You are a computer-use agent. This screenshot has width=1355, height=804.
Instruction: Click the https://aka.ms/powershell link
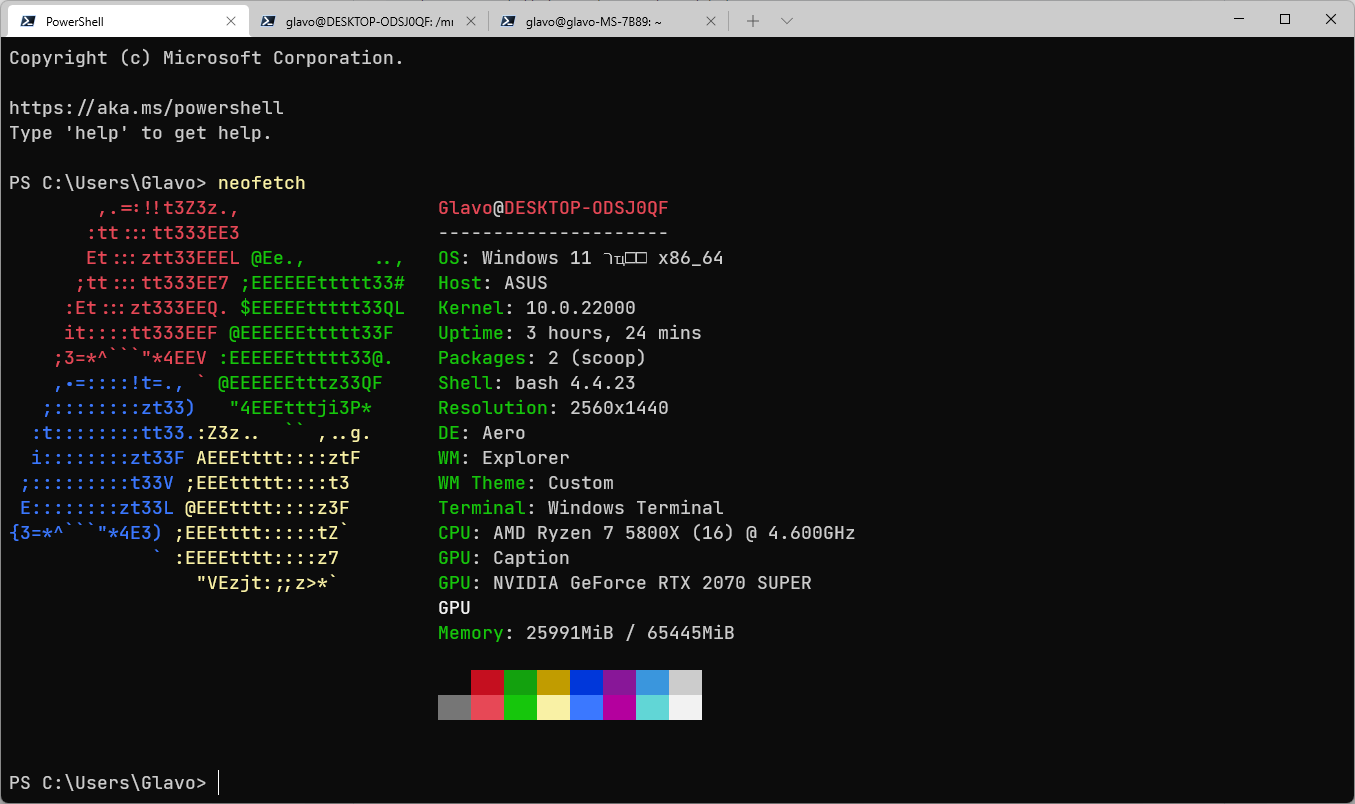point(146,108)
